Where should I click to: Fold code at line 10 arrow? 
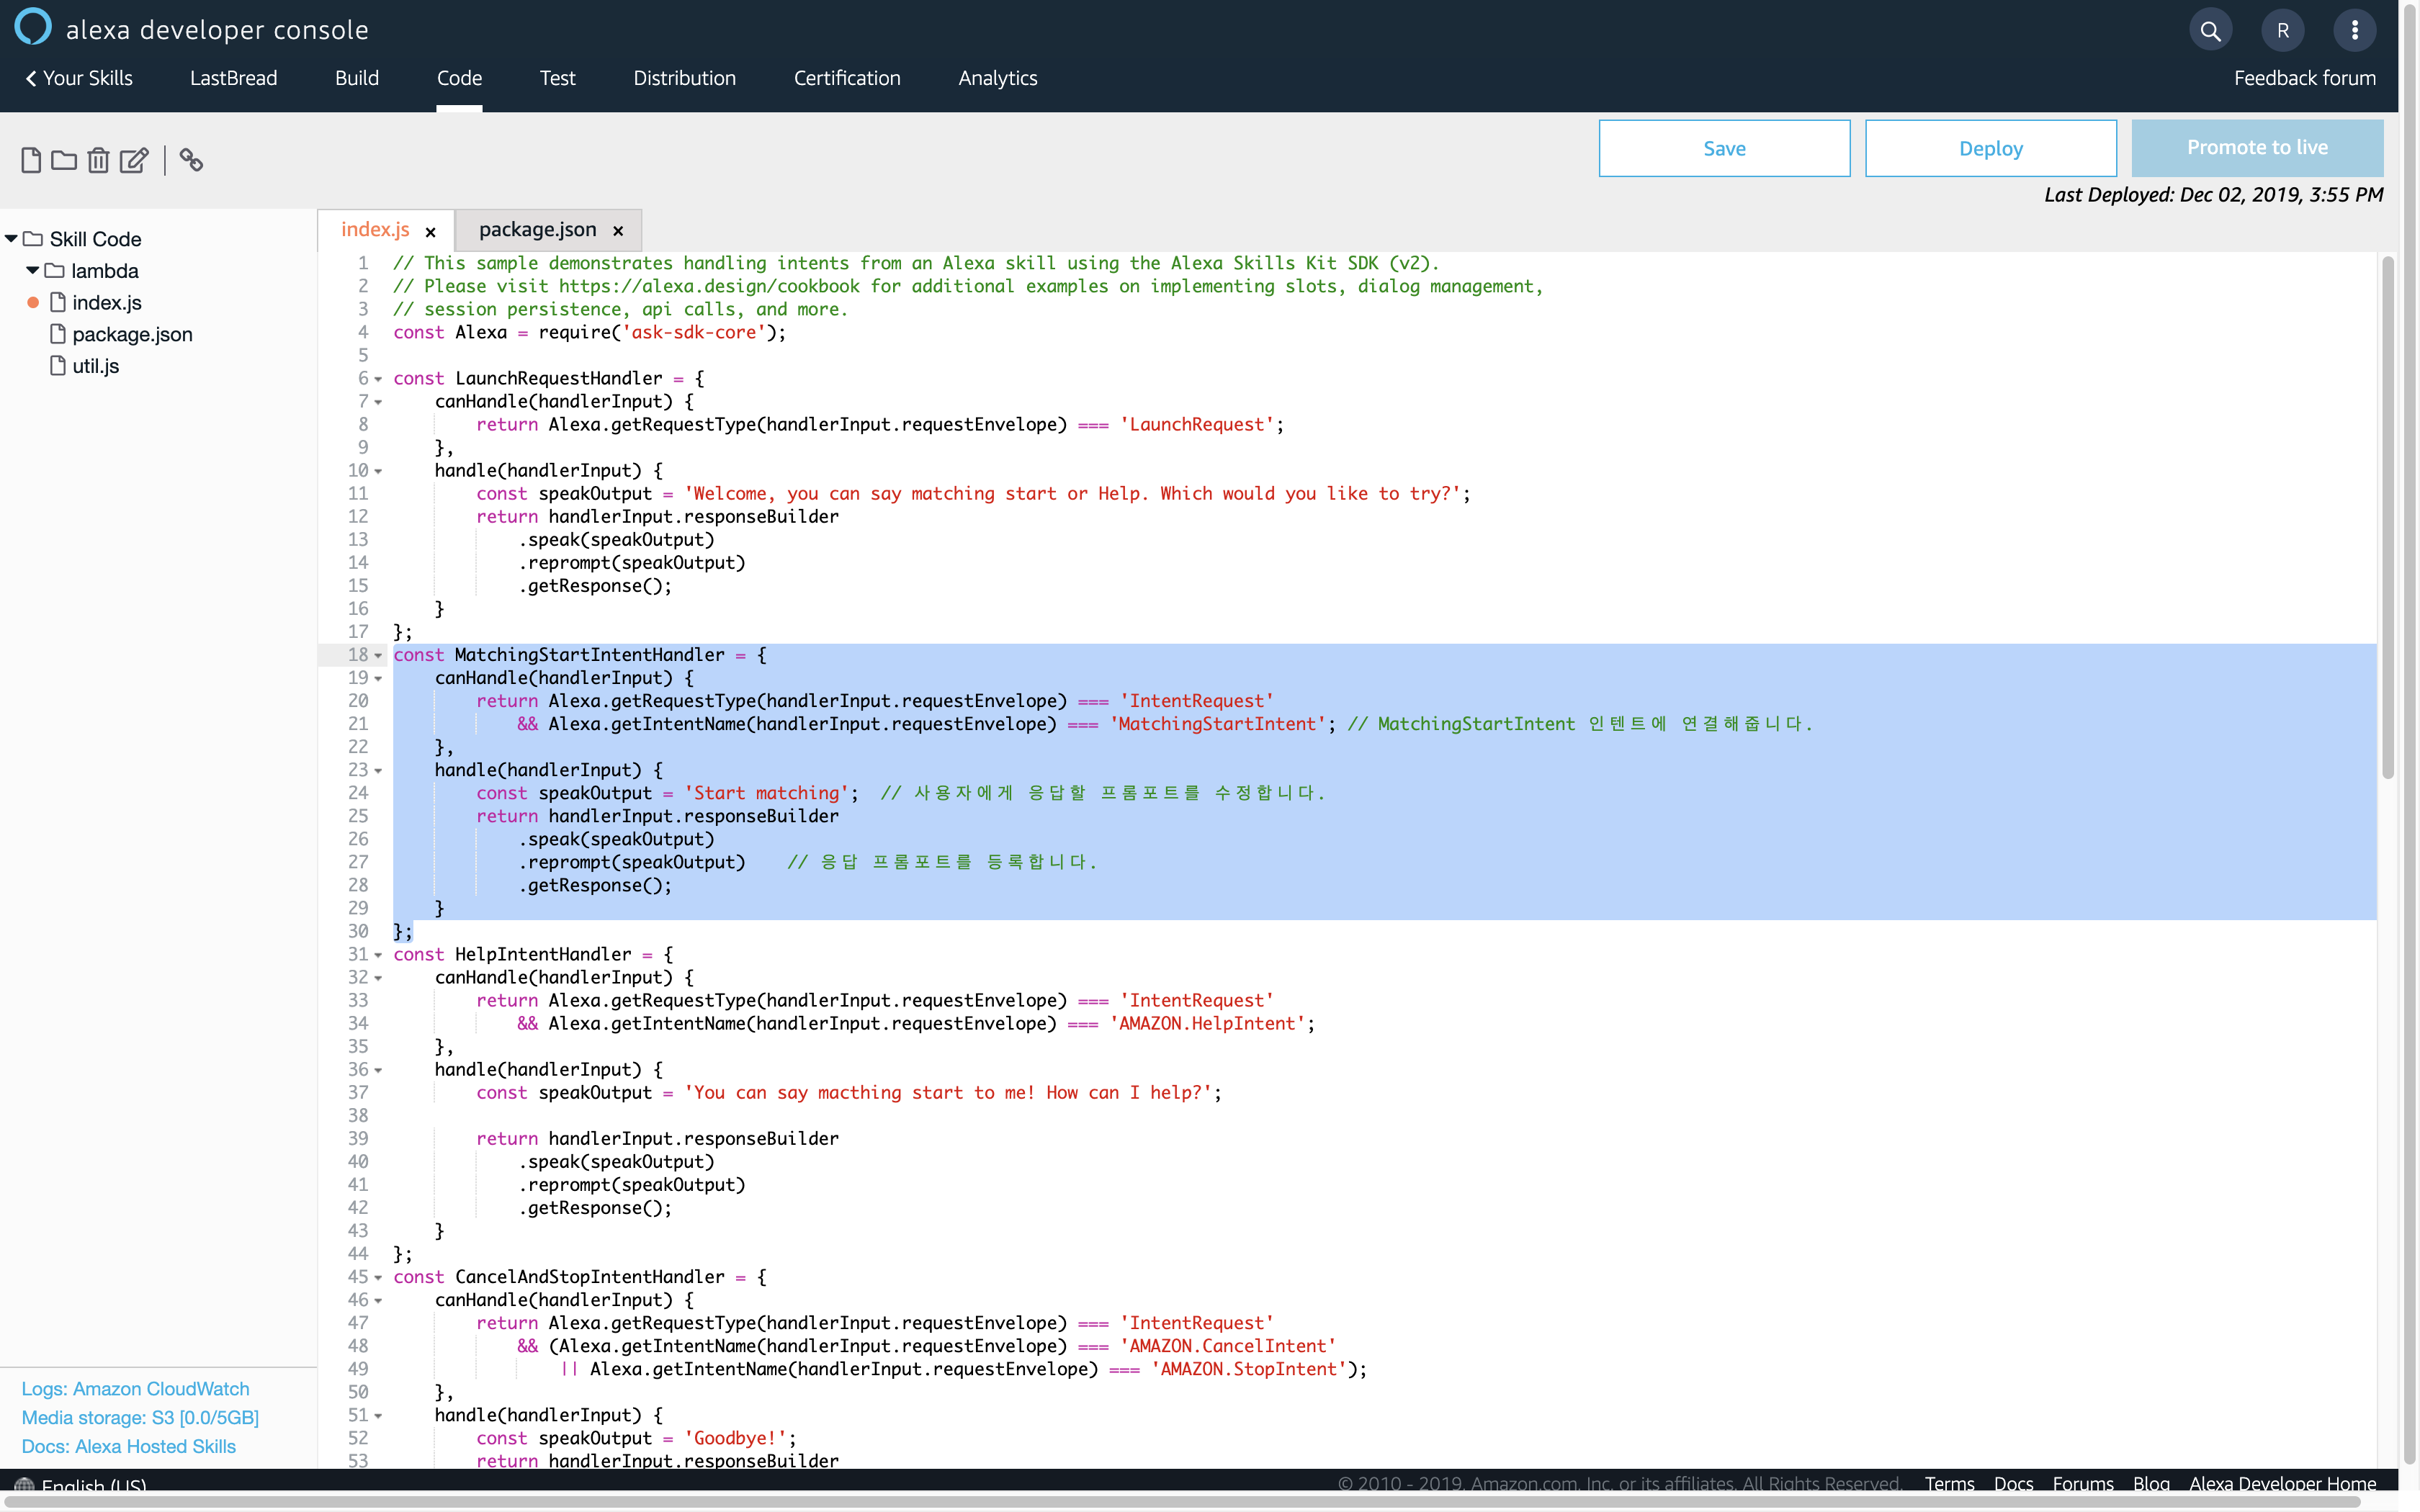pyautogui.click(x=378, y=471)
